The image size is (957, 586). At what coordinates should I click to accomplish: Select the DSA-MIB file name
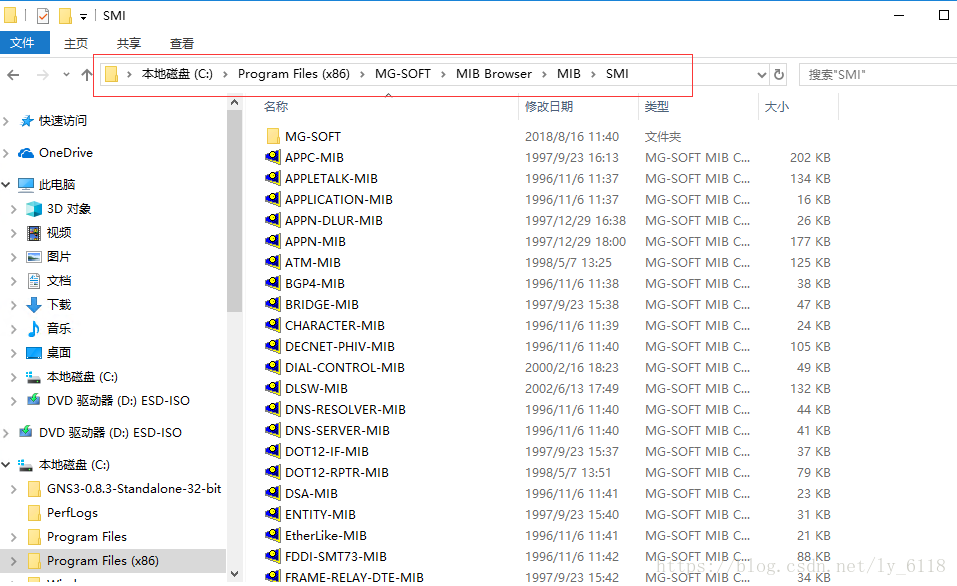pos(311,493)
